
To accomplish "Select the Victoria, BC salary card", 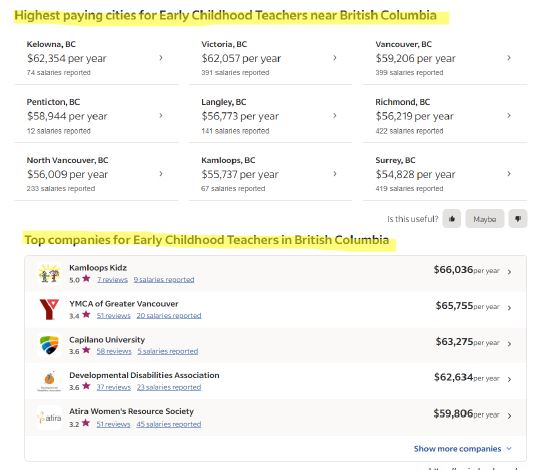I will point(270,58).
